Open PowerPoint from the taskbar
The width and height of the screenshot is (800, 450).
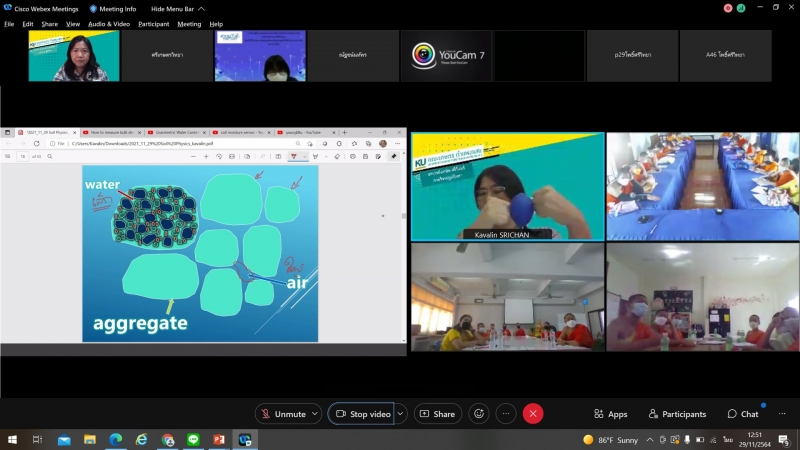coord(219,440)
